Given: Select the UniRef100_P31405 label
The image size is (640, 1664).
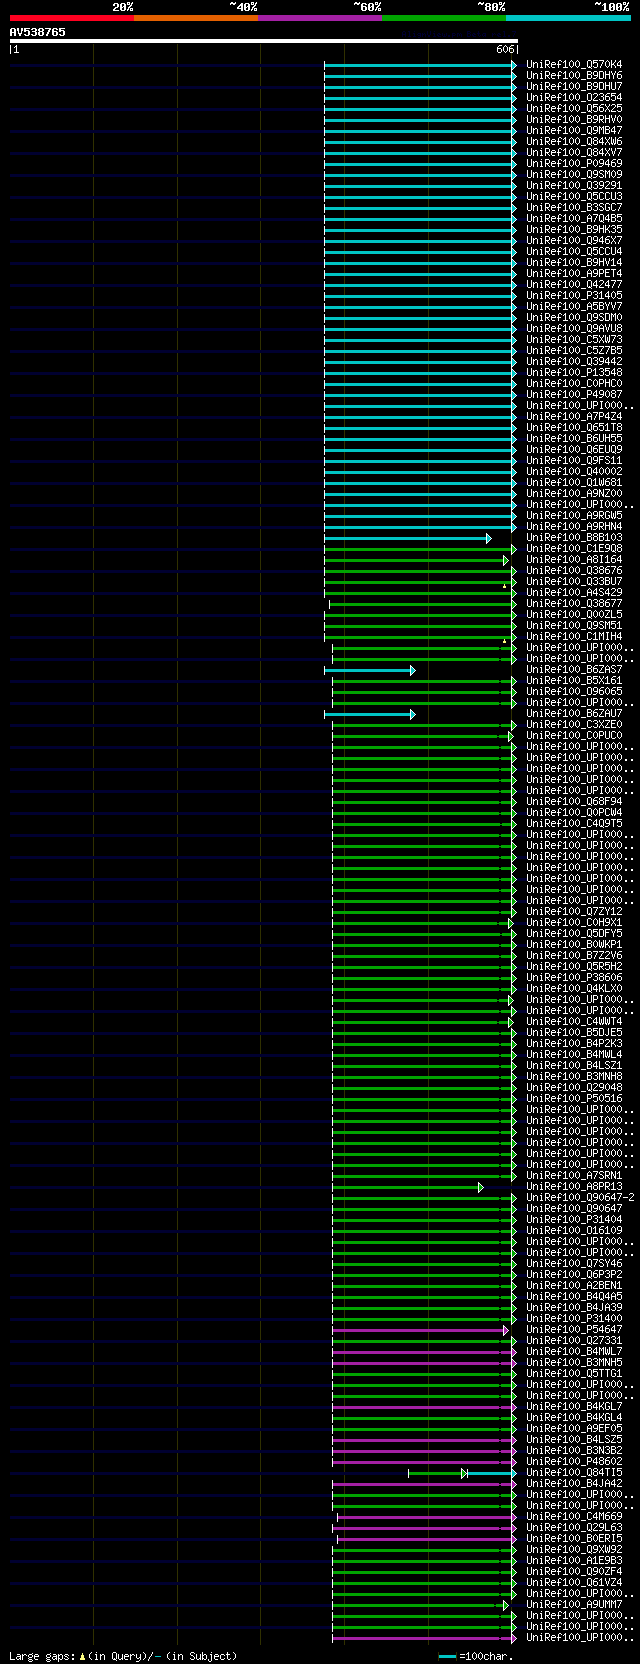Looking at the screenshot, I should (x=574, y=296).
